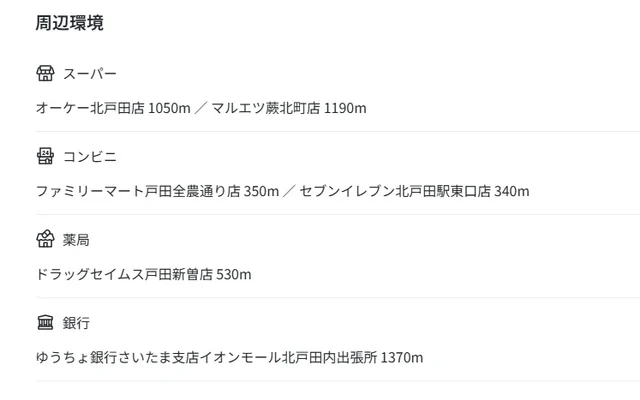This screenshot has width=640, height=400.
Task: Click the bank building icon
Action: [x=45, y=322]
